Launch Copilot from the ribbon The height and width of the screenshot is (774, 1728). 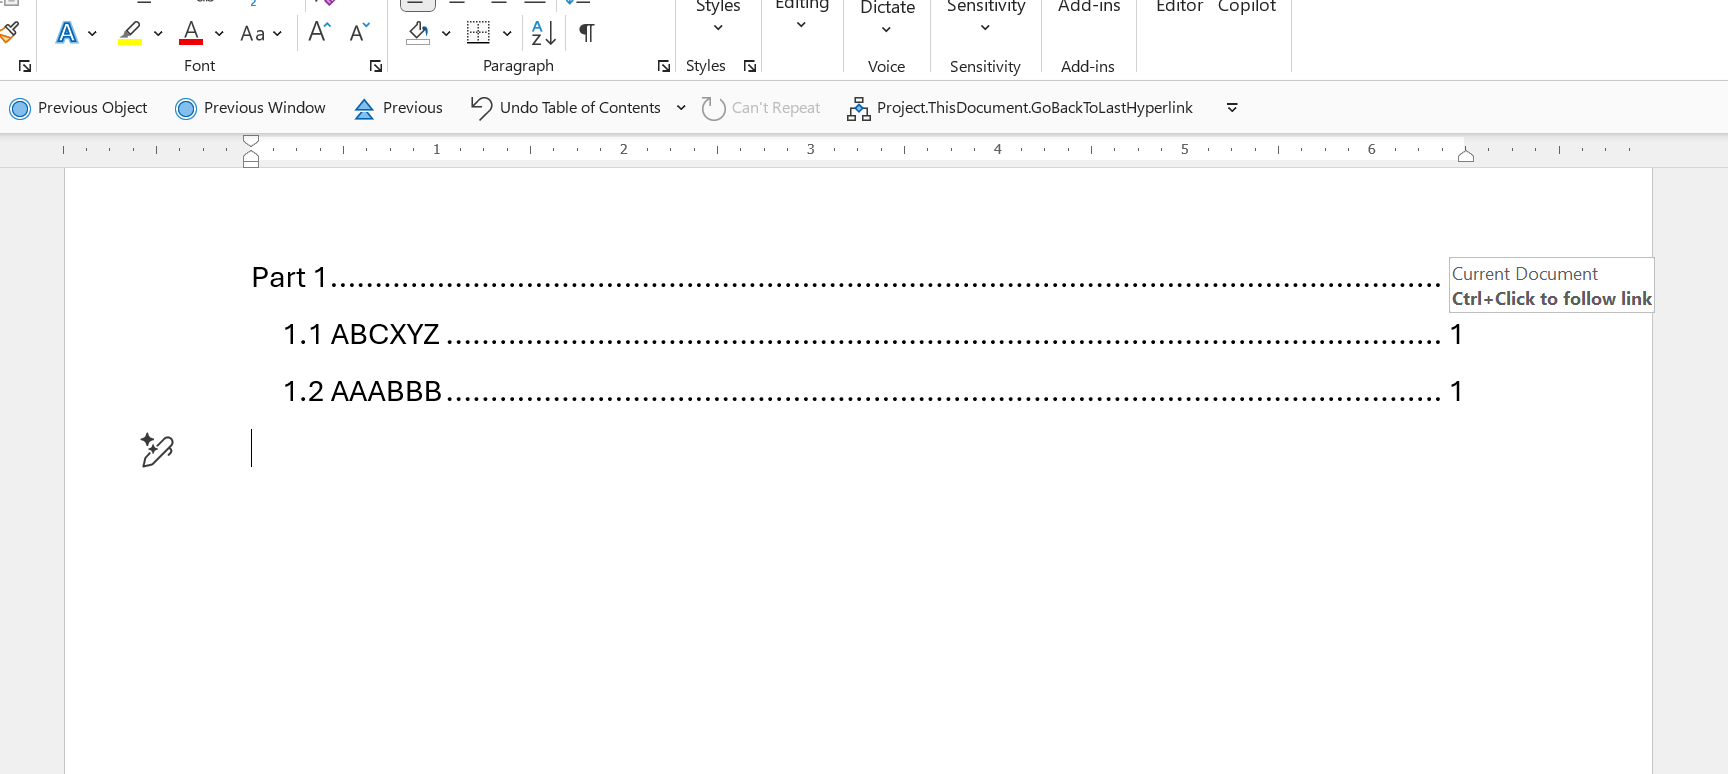[1247, 8]
